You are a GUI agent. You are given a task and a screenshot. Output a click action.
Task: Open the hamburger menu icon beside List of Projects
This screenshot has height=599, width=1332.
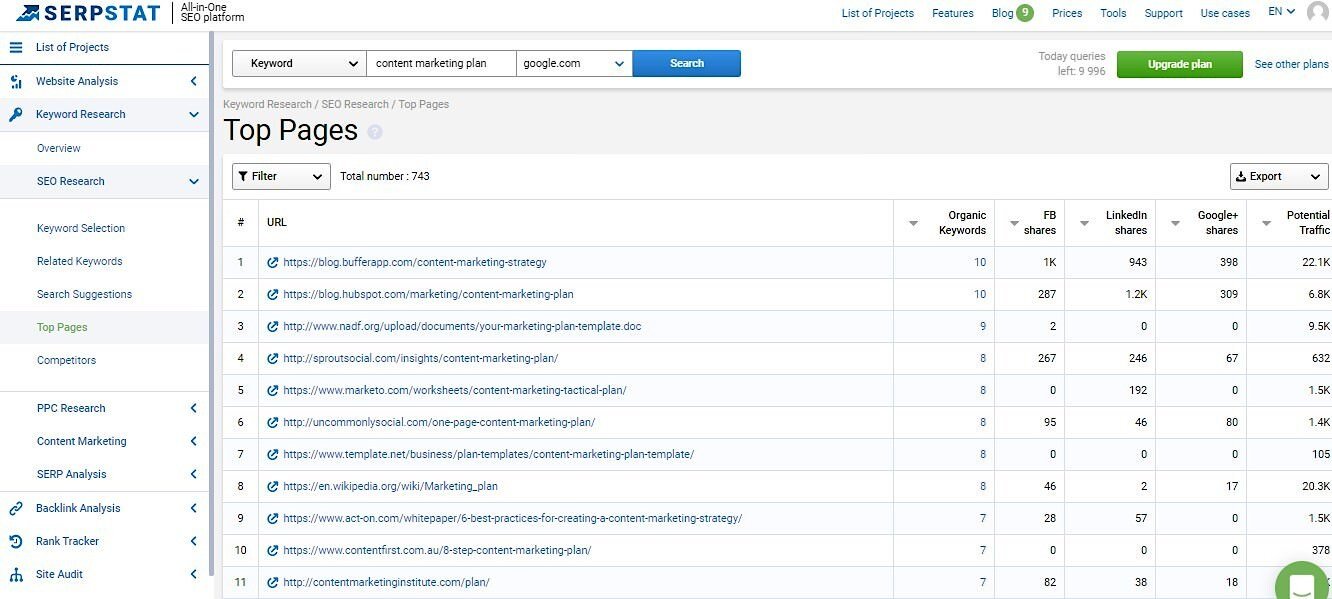point(15,47)
